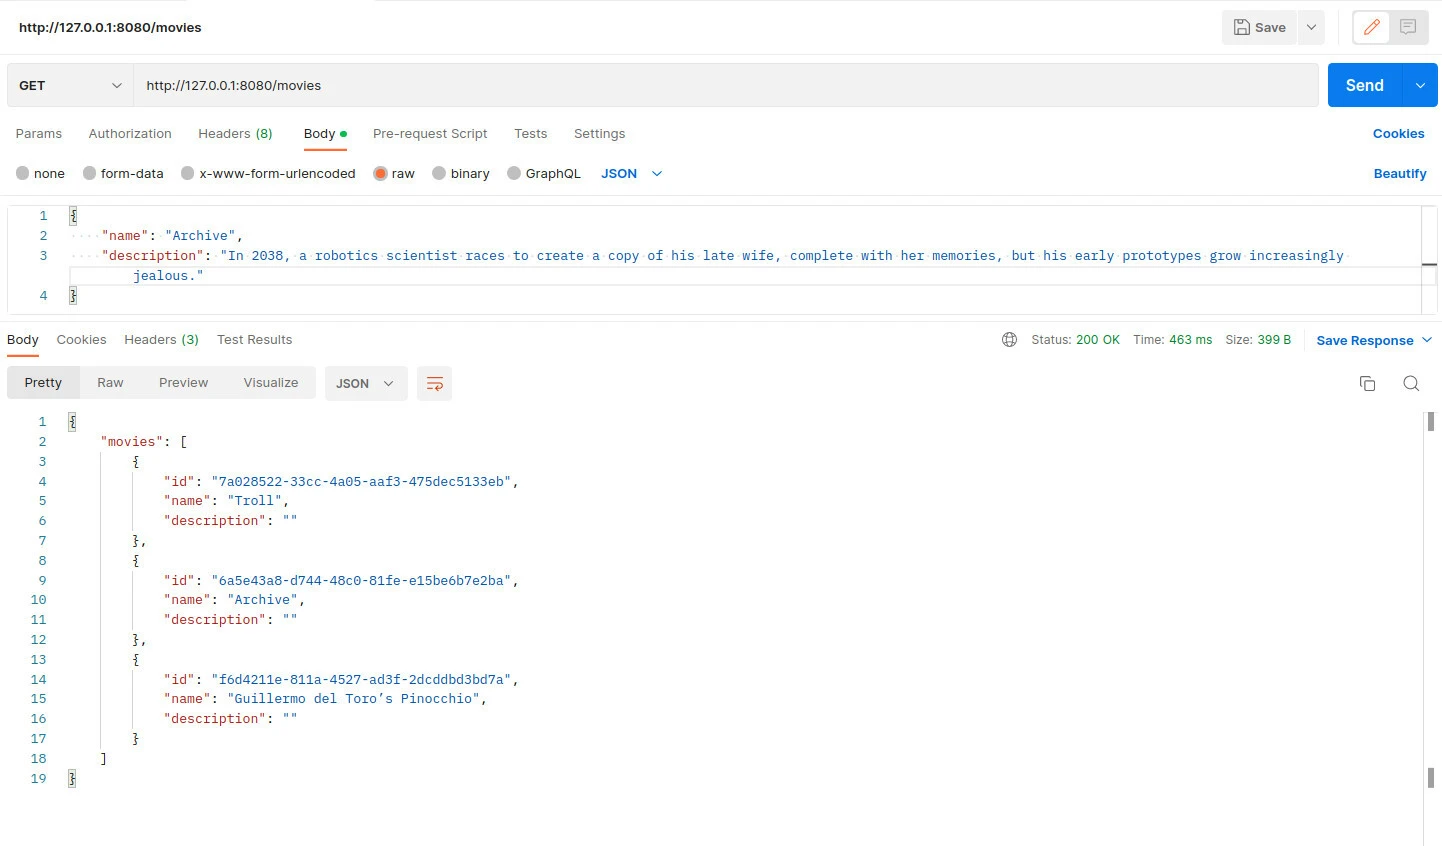
Task: Choose the GraphQL radio option
Action: coord(514,173)
